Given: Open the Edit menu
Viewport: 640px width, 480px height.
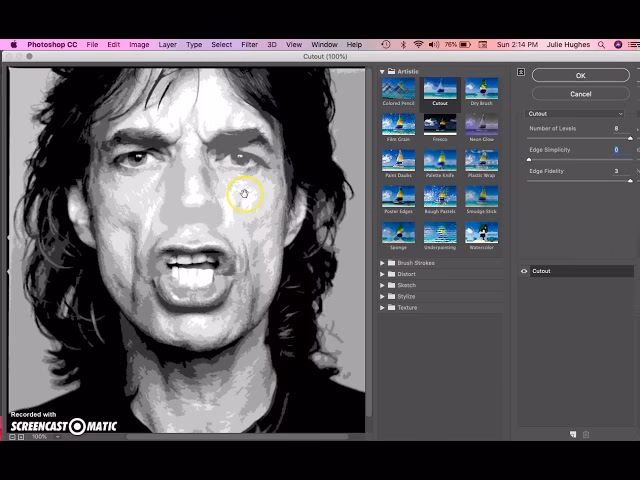Looking at the screenshot, I should click(113, 44).
